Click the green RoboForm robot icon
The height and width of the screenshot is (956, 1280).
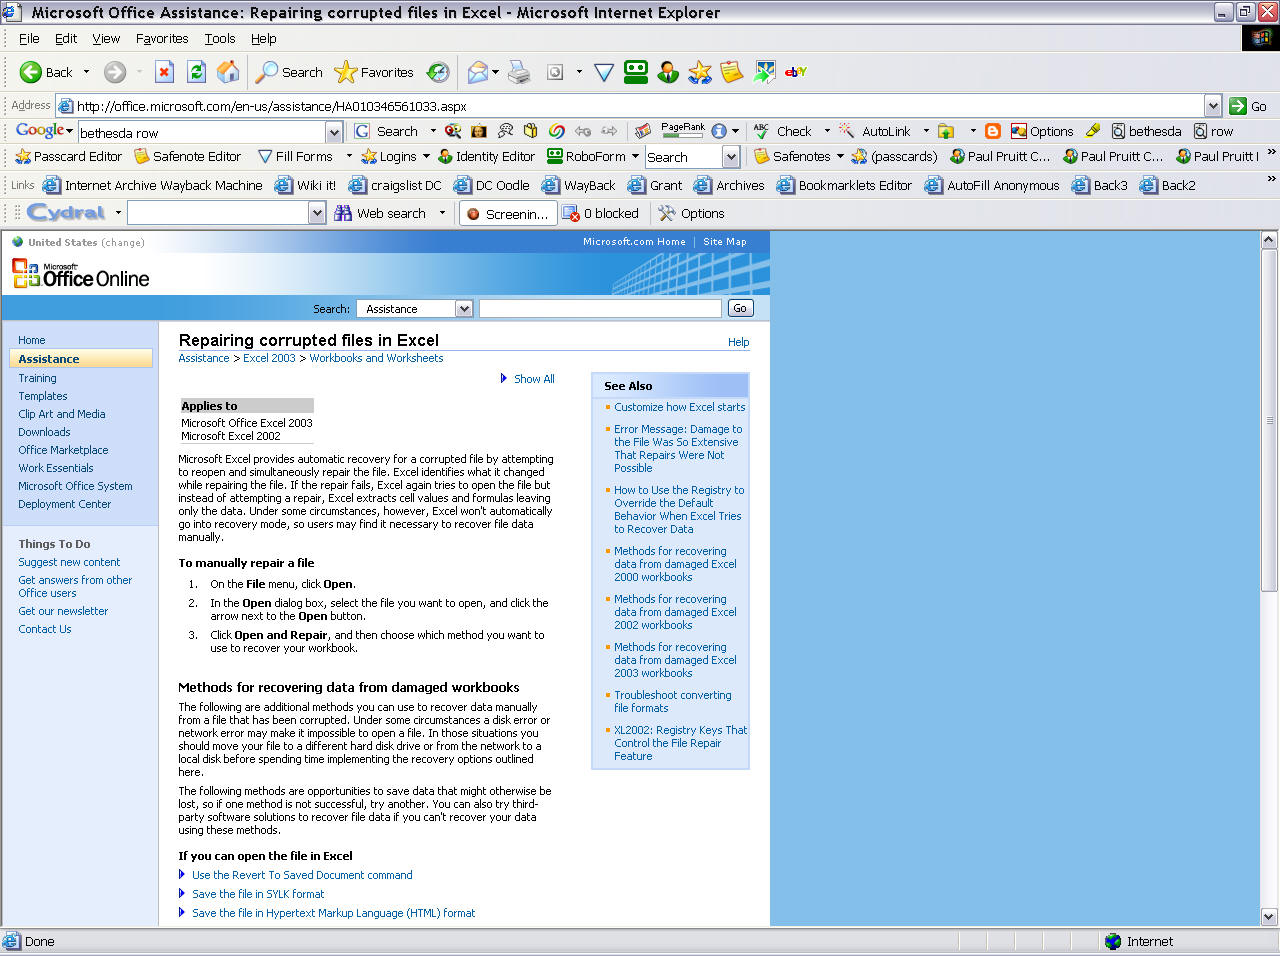[x=636, y=72]
